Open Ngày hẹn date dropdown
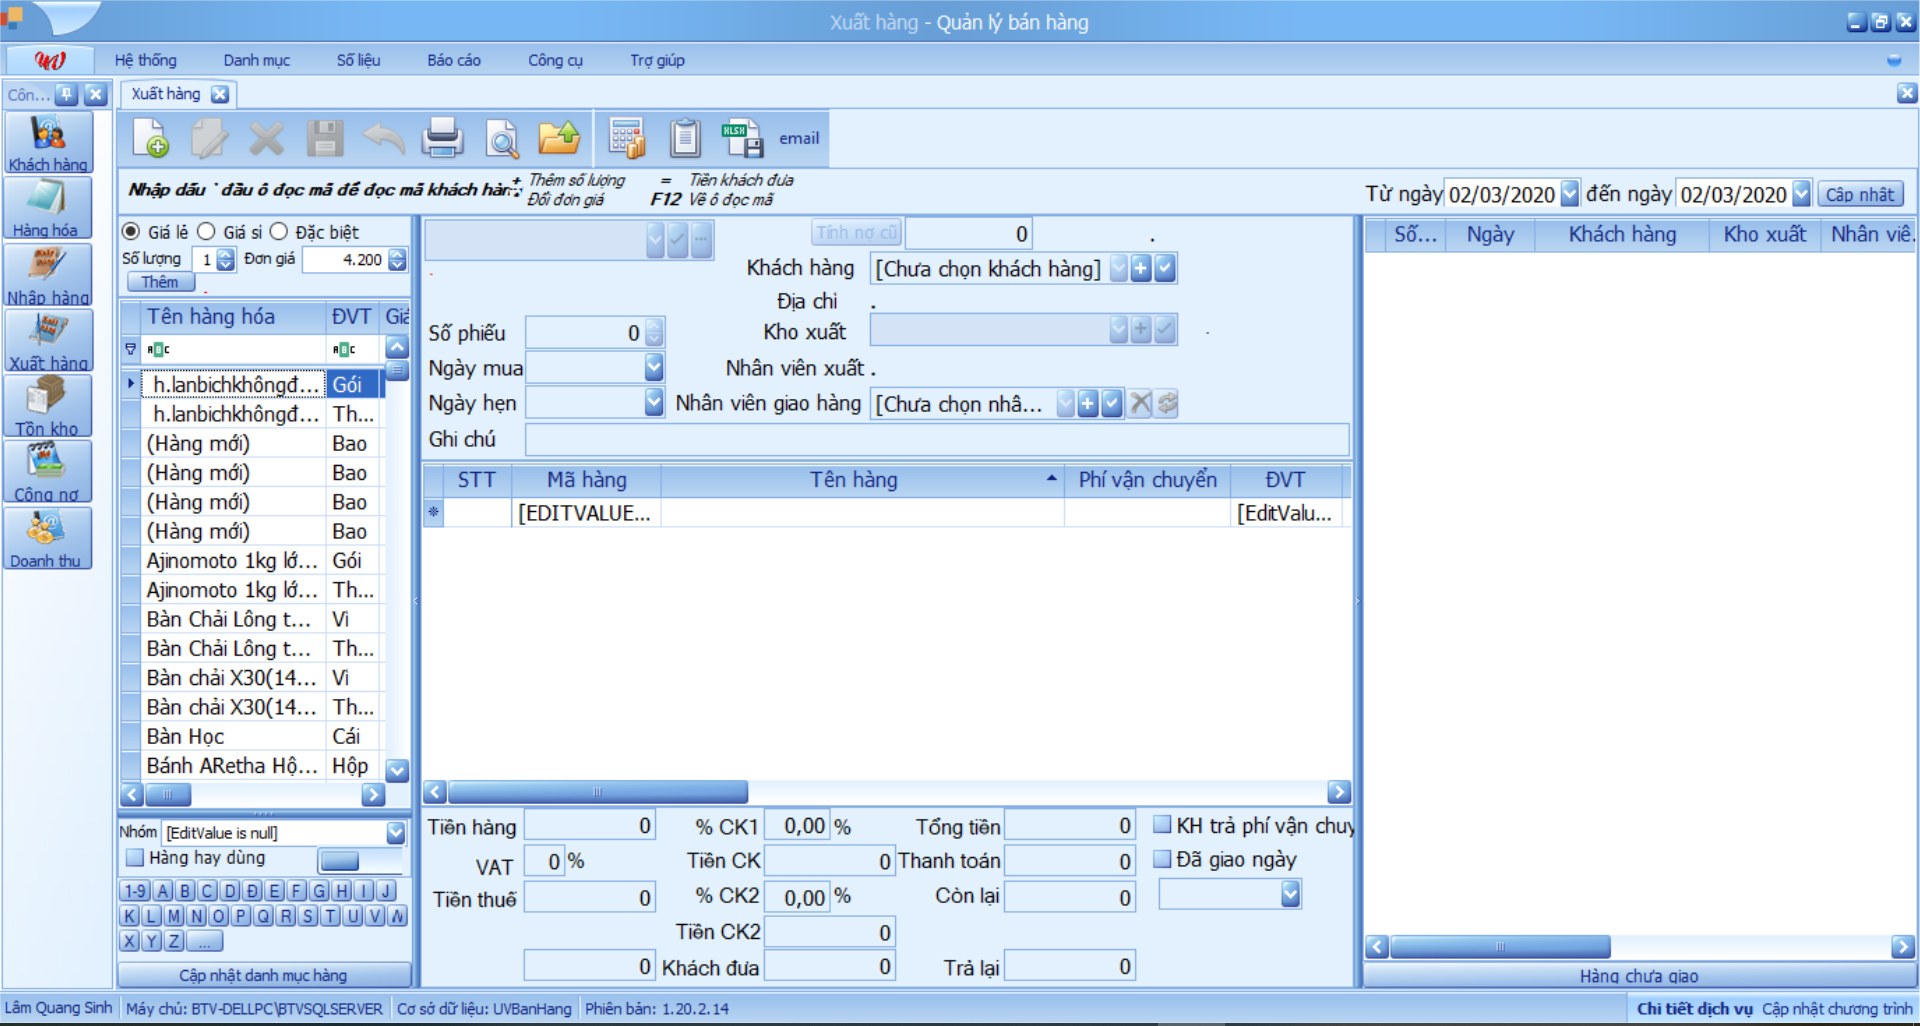Image resolution: width=1920 pixels, height=1026 pixels. (654, 402)
